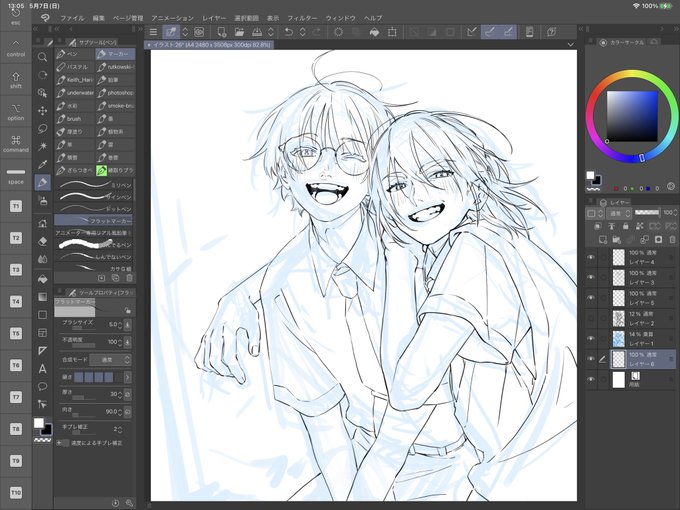
Task: Toggle the lock icon in tool property preview
Action: 127,310
